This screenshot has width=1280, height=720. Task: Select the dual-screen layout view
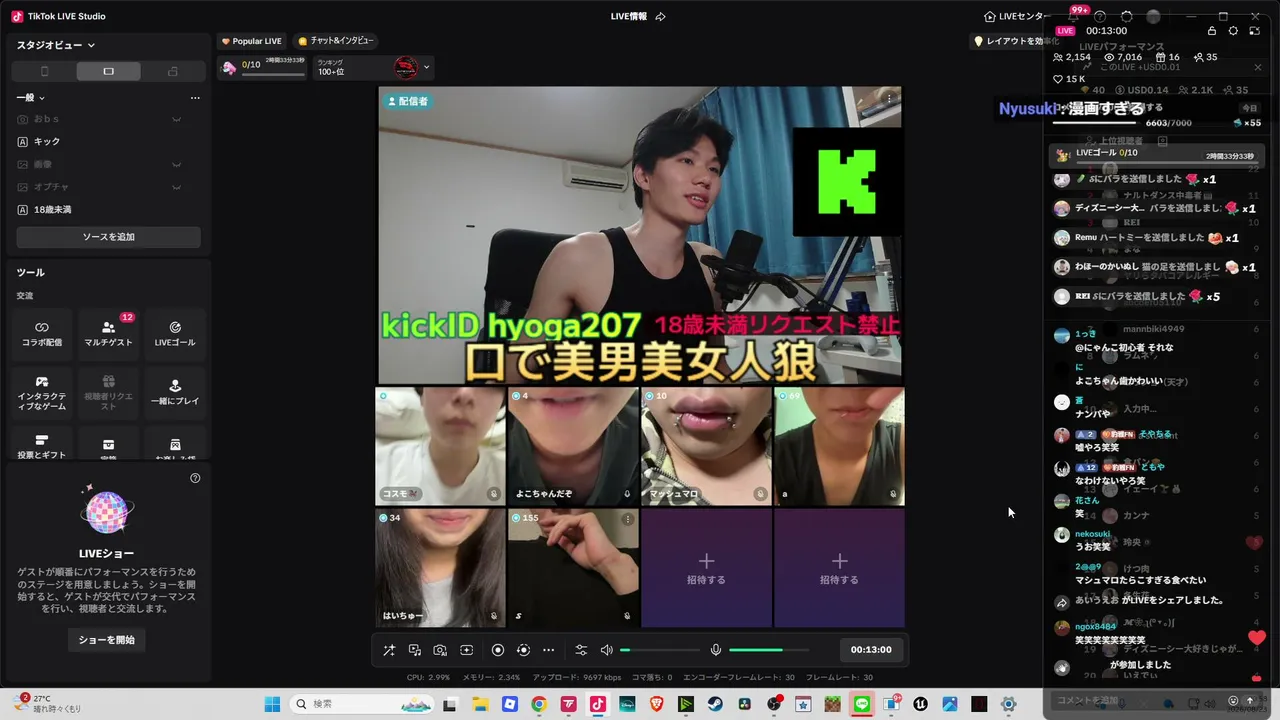(x=173, y=71)
